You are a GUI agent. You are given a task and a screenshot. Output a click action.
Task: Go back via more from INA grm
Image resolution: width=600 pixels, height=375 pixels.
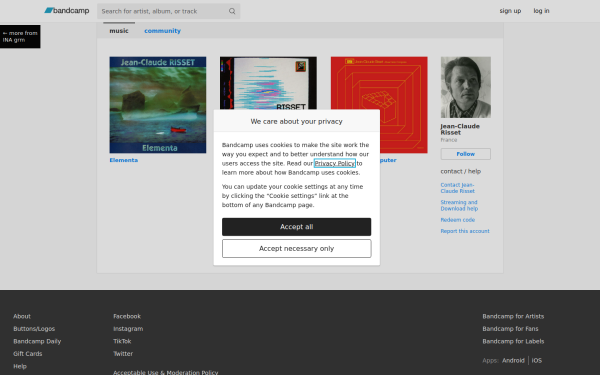[x=20, y=36]
